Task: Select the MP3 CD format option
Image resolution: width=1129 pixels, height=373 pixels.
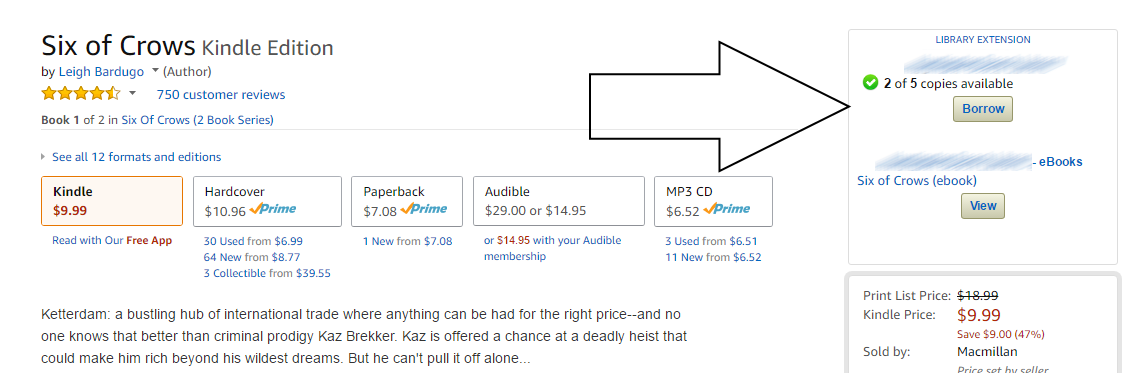Action: pyautogui.click(x=713, y=201)
